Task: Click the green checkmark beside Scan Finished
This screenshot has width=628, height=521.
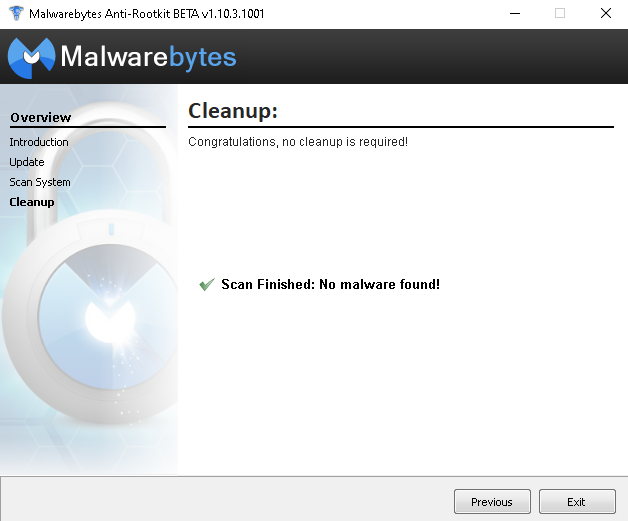Action: coord(207,284)
